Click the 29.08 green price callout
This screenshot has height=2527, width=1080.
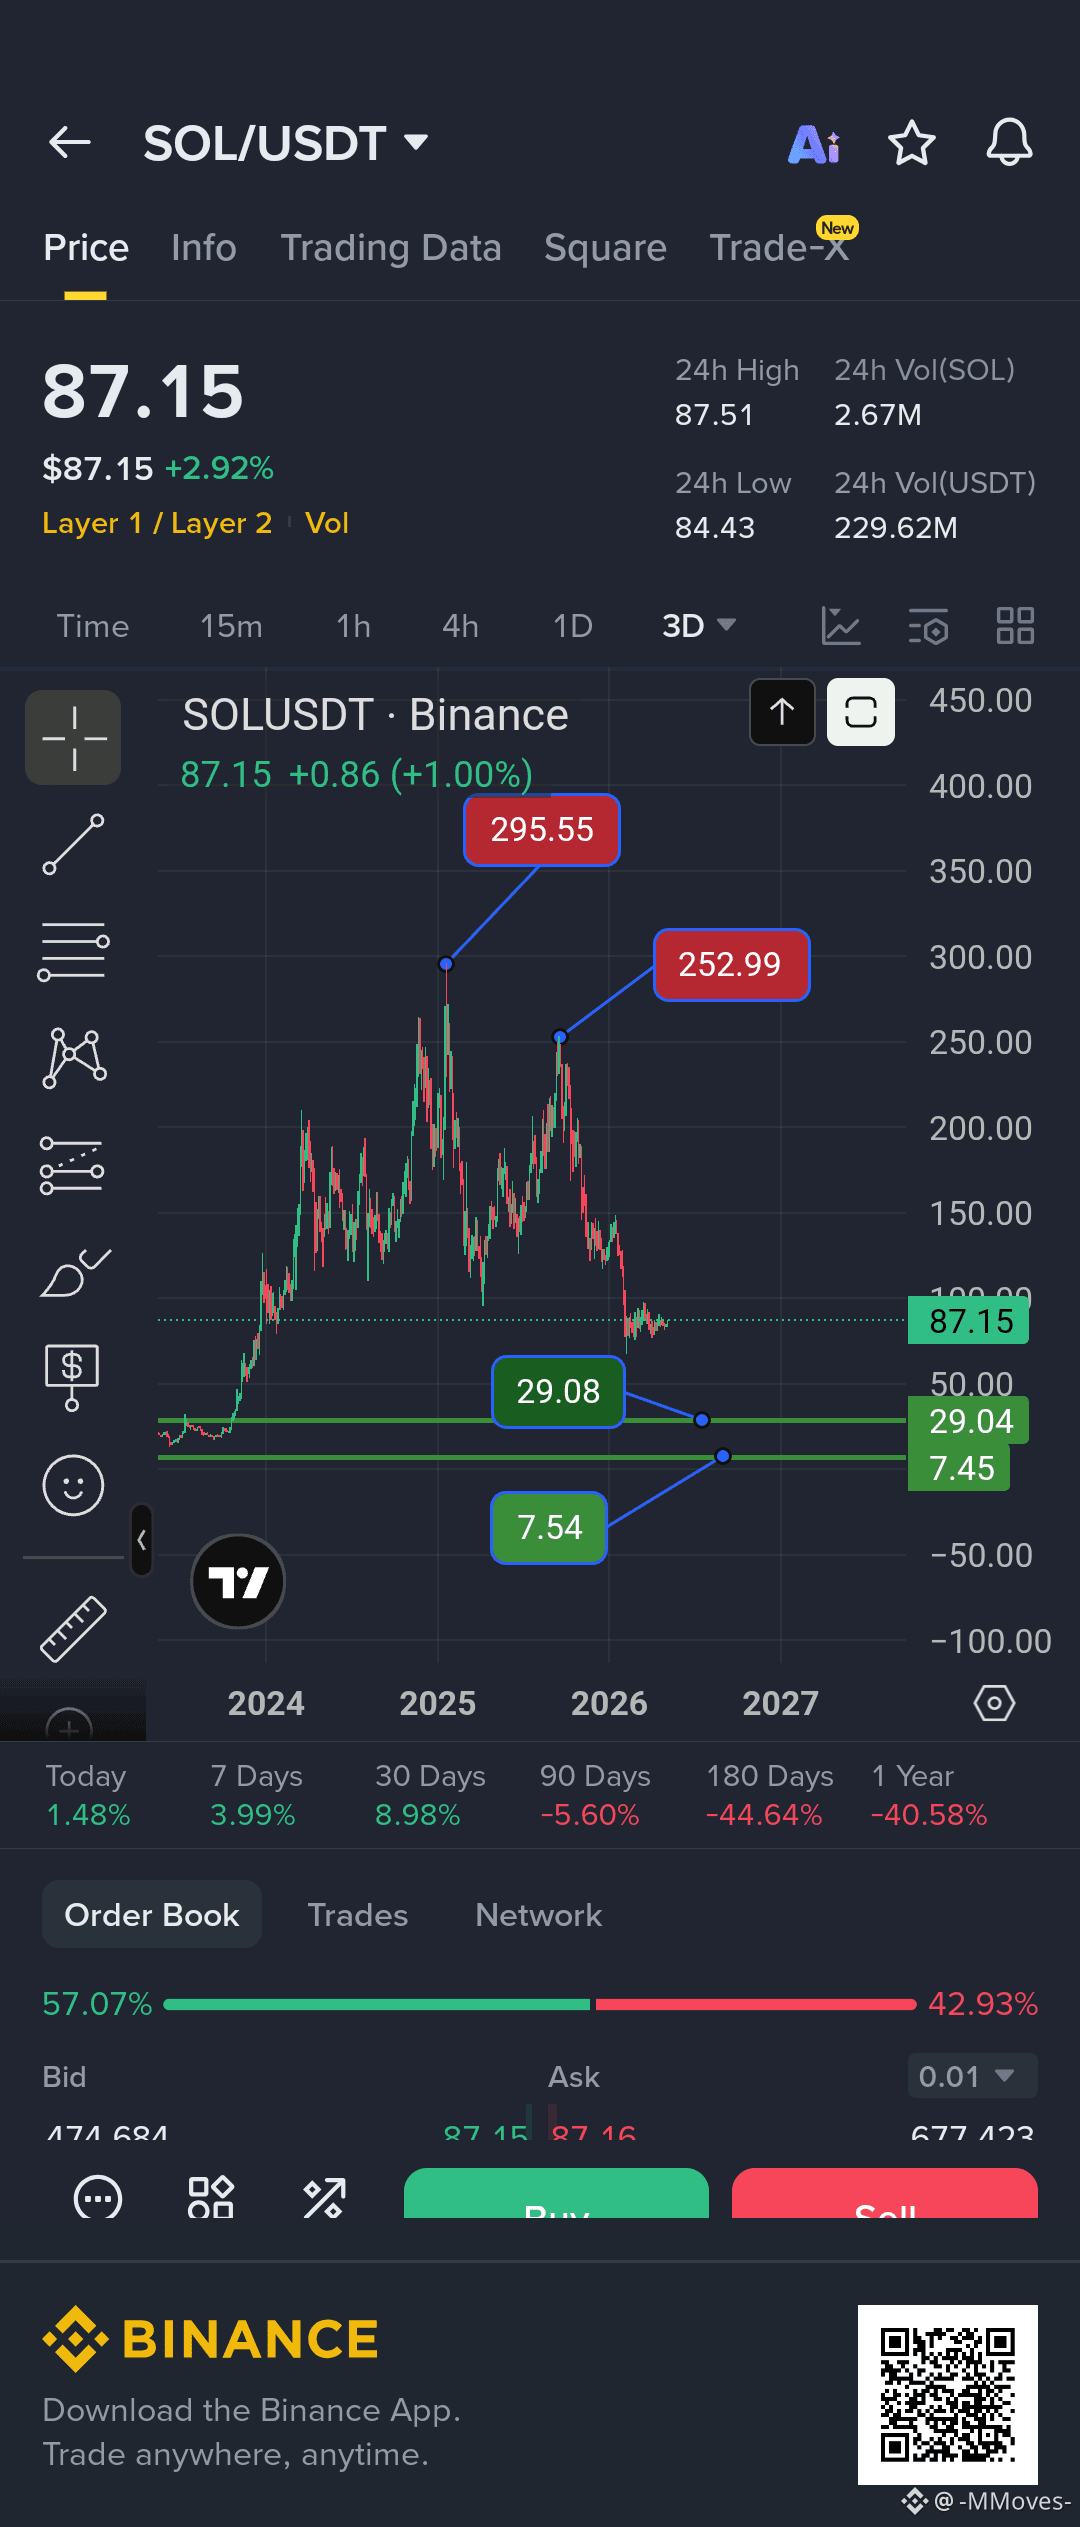(x=558, y=1392)
